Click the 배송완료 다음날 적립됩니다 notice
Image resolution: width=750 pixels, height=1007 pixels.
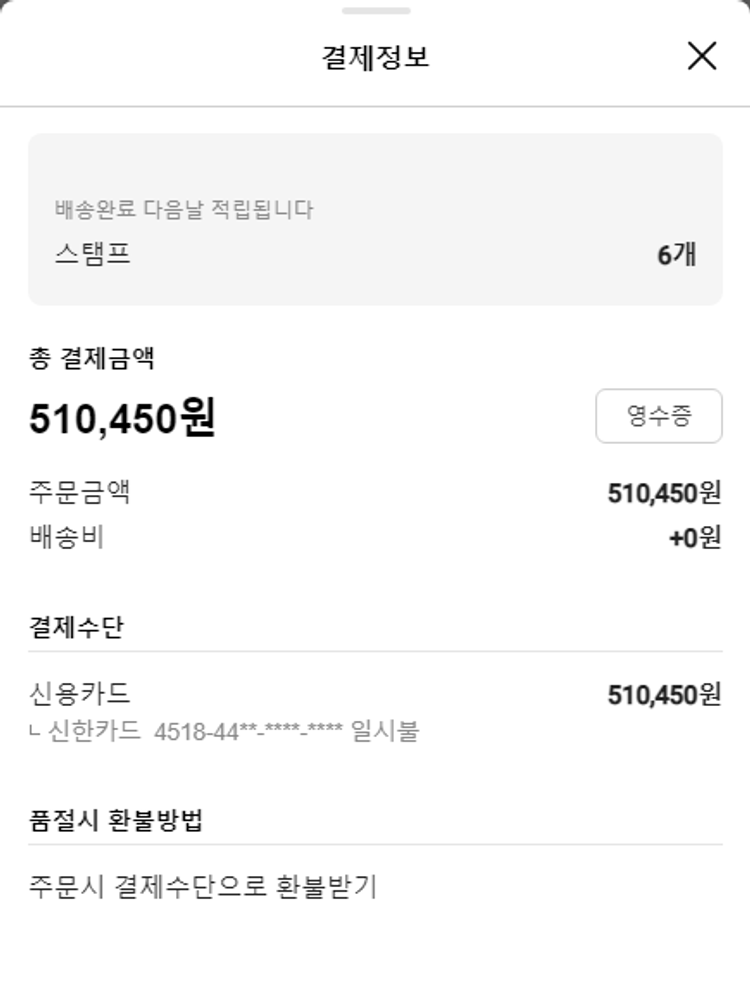point(184,210)
